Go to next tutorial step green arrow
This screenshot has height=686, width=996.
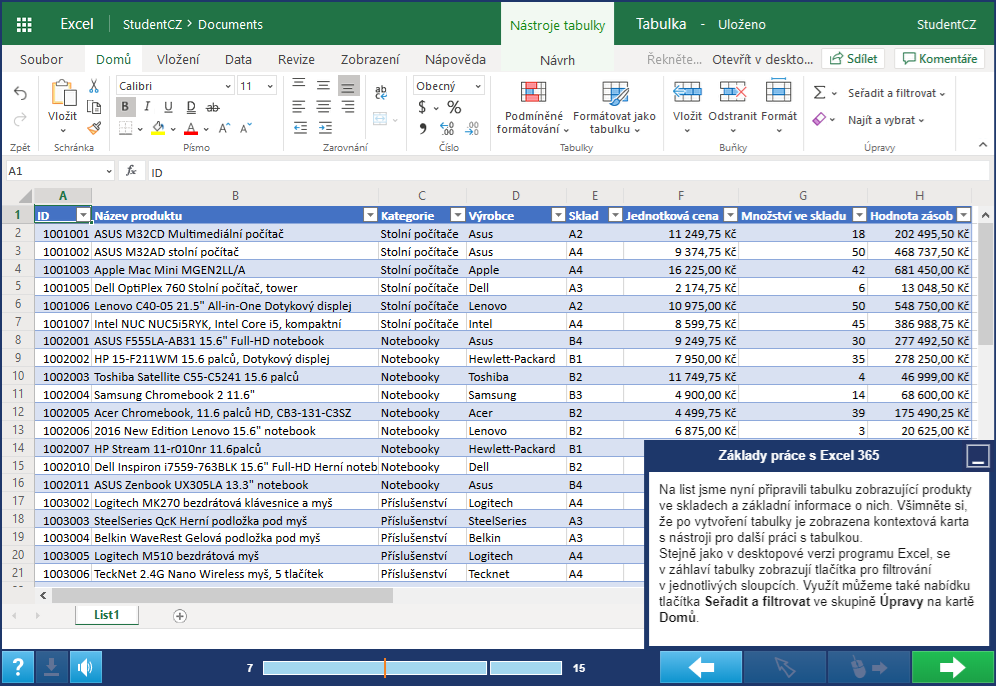pos(952,667)
